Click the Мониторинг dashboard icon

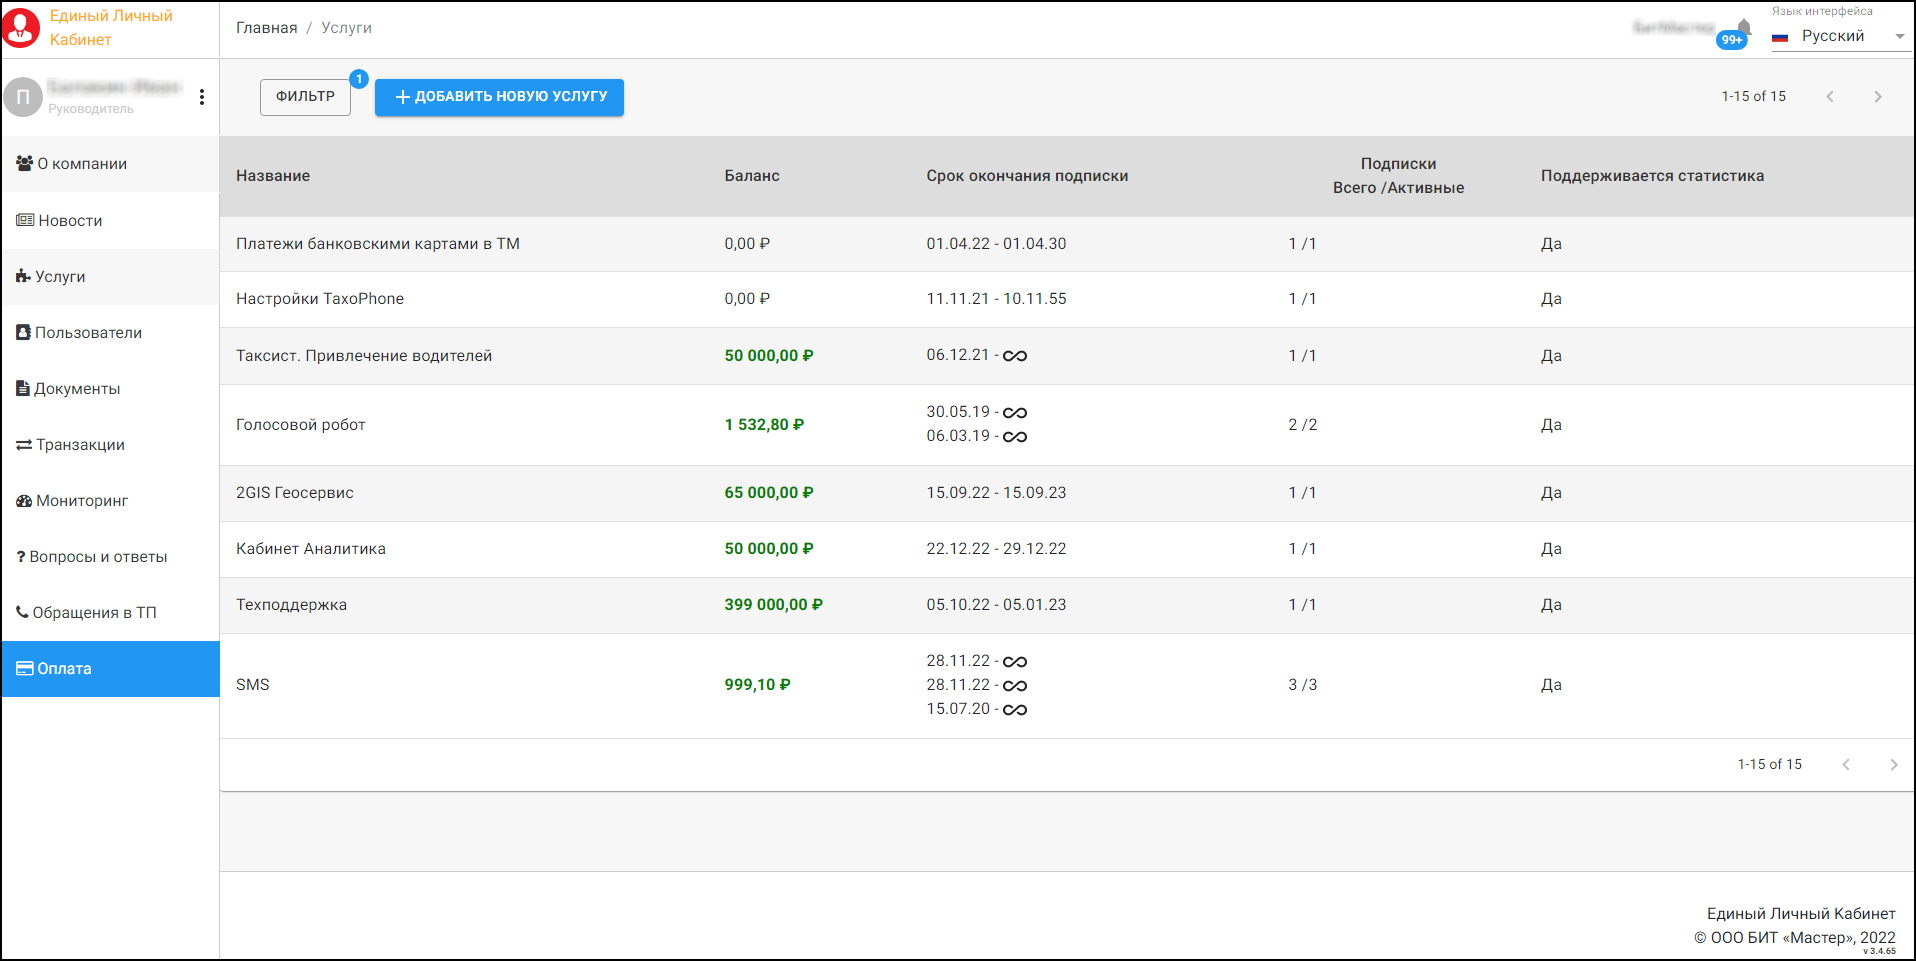[x=24, y=501]
